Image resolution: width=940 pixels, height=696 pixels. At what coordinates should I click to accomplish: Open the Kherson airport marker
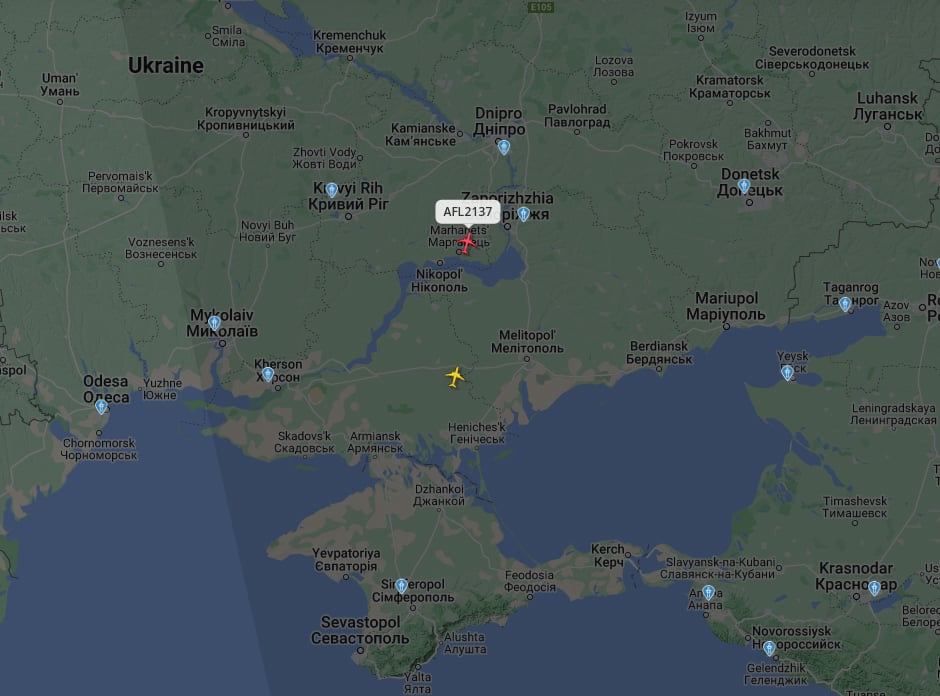click(268, 374)
